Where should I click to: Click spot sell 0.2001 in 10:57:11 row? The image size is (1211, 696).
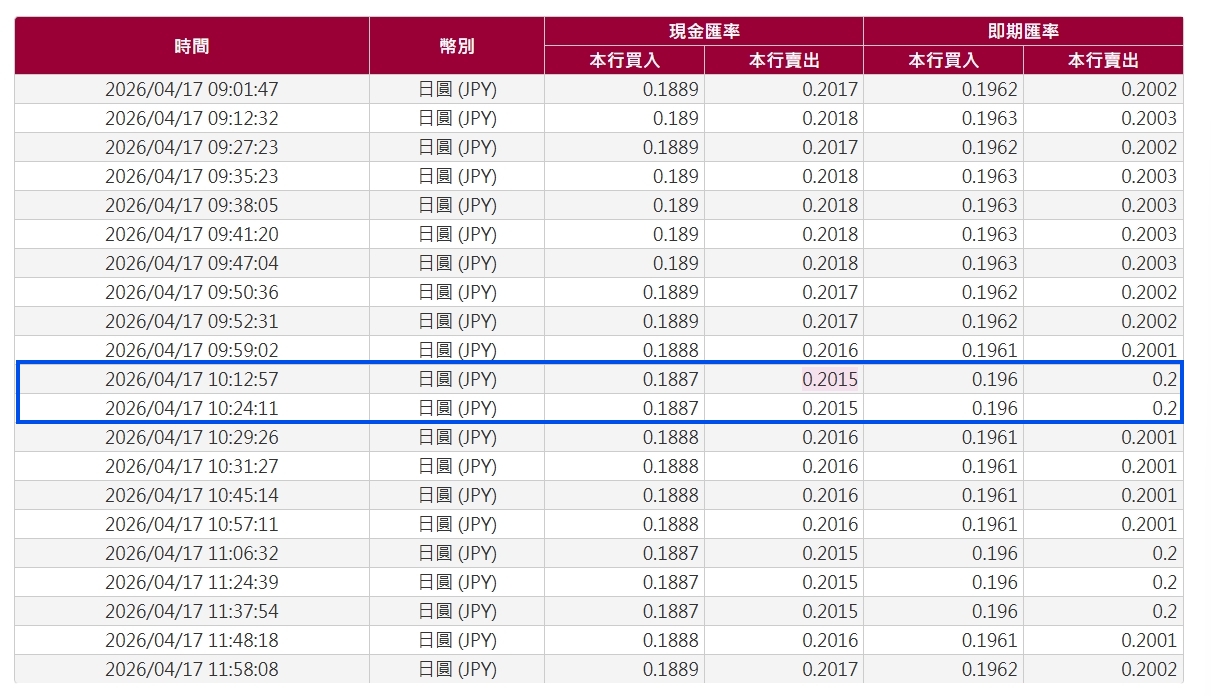(1149, 524)
